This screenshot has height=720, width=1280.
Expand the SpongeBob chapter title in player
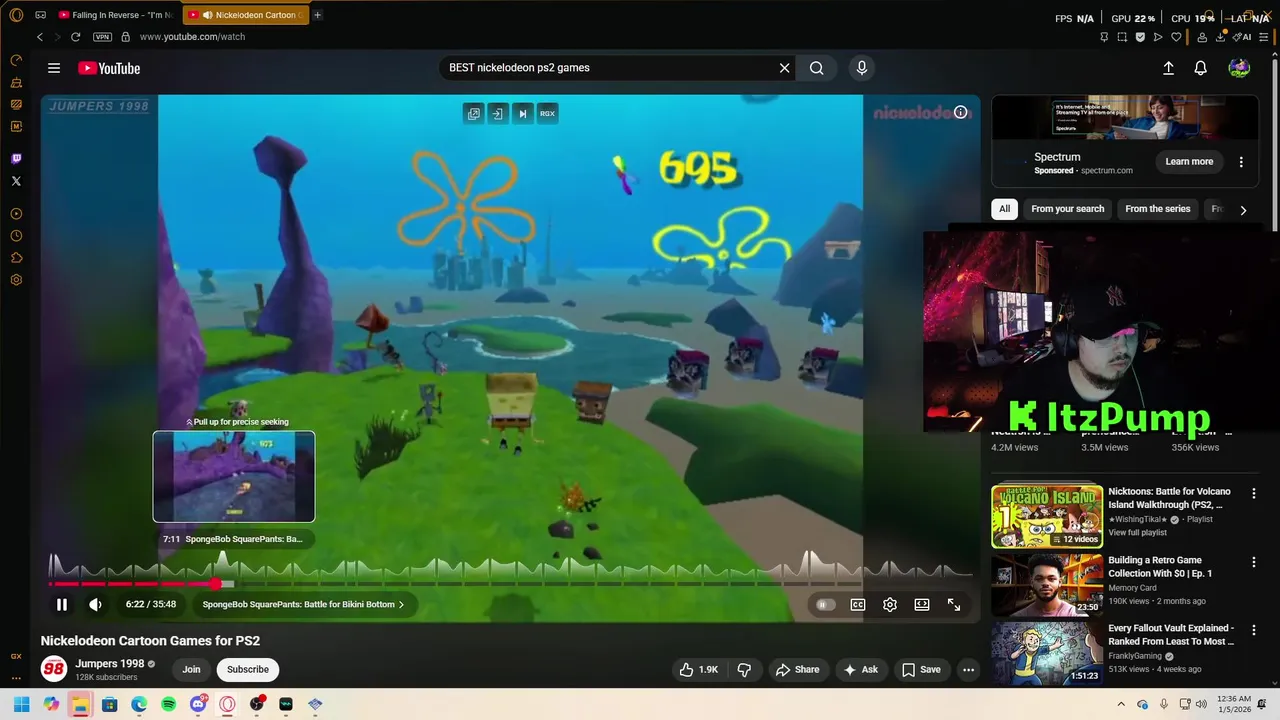(303, 604)
